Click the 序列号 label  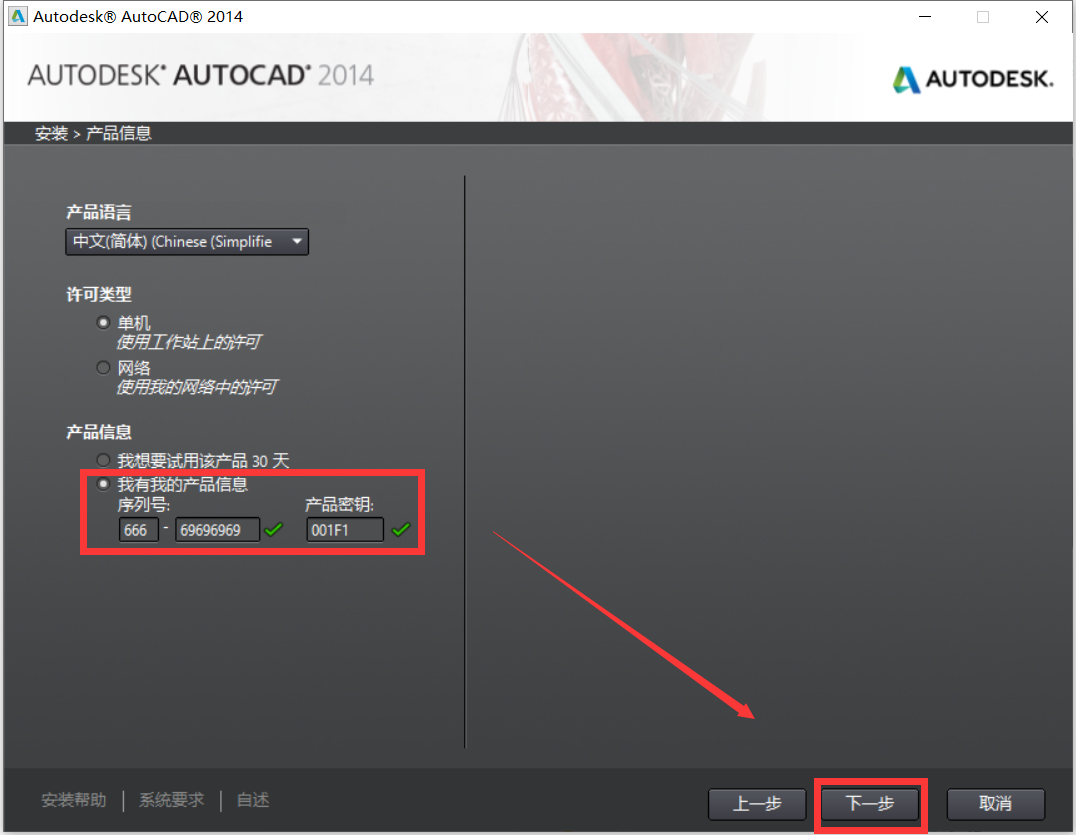click(x=143, y=505)
